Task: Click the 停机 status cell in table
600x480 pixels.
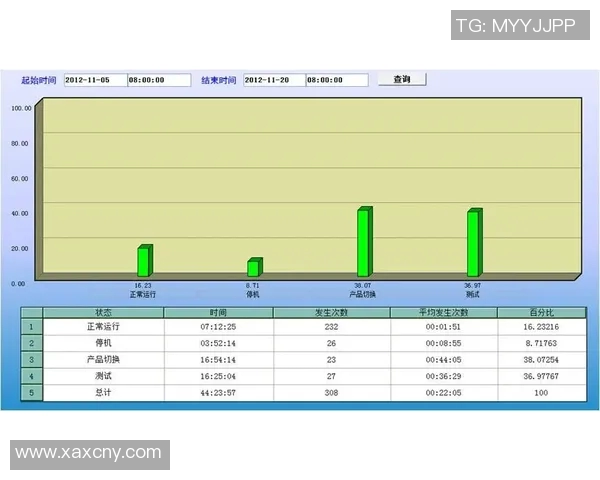Action: (103, 343)
